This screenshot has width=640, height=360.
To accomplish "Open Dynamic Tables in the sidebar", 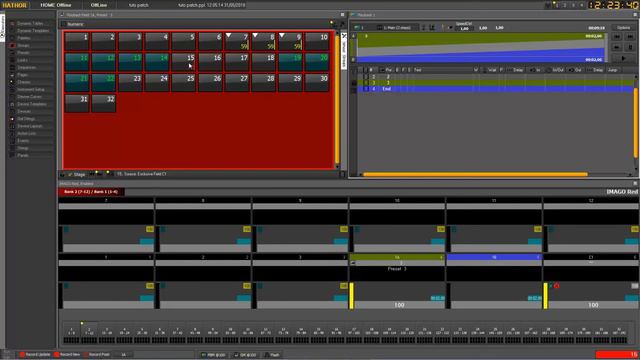I will click(x=30, y=24).
